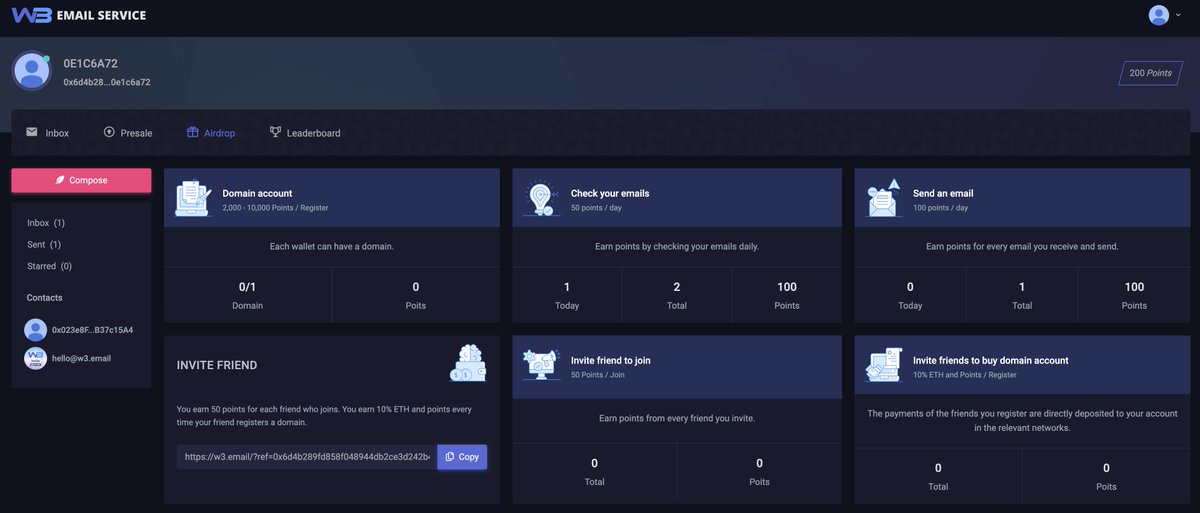The width and height of the screenshot is (1200, 513).
Task: Click the trophy icon for Leaderboard
Action: click(275, 132)
